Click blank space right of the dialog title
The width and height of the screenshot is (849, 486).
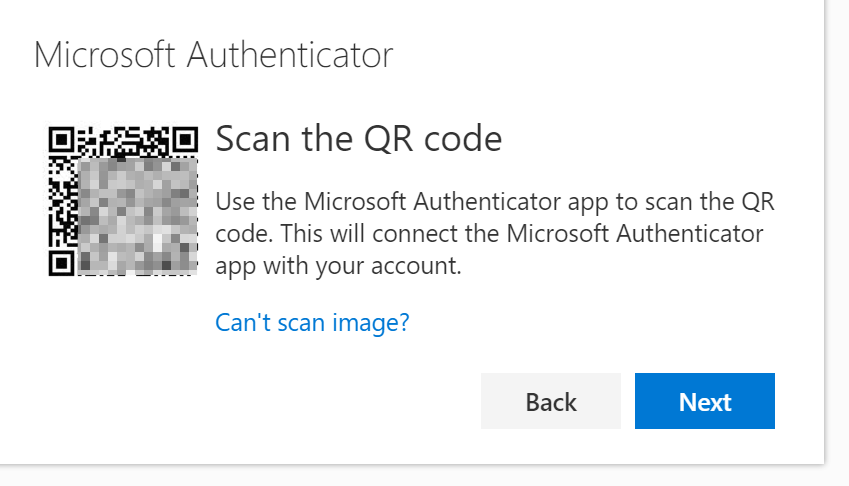tap(600, 55)
